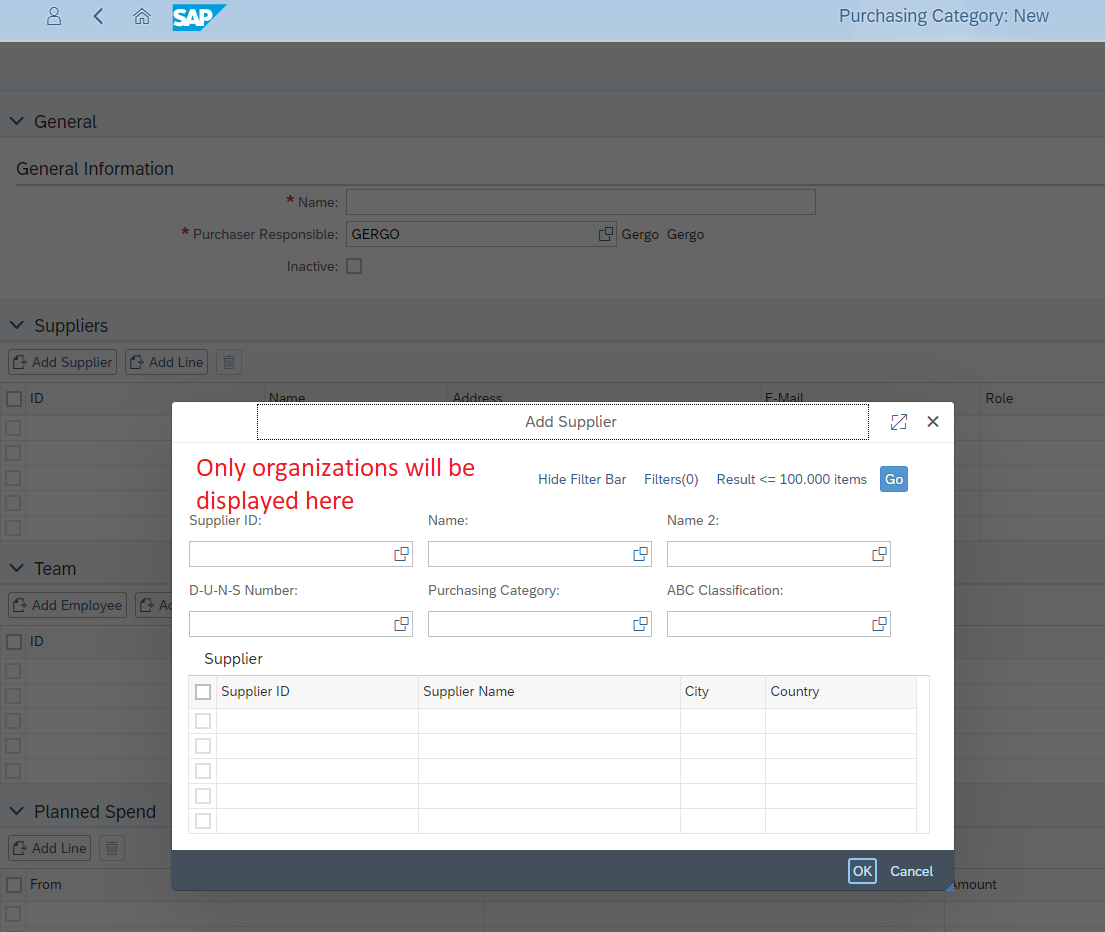Check second row checkbox in Supplier dialog table
This screenshot has width=1105, height=932.
pos(203,746)
